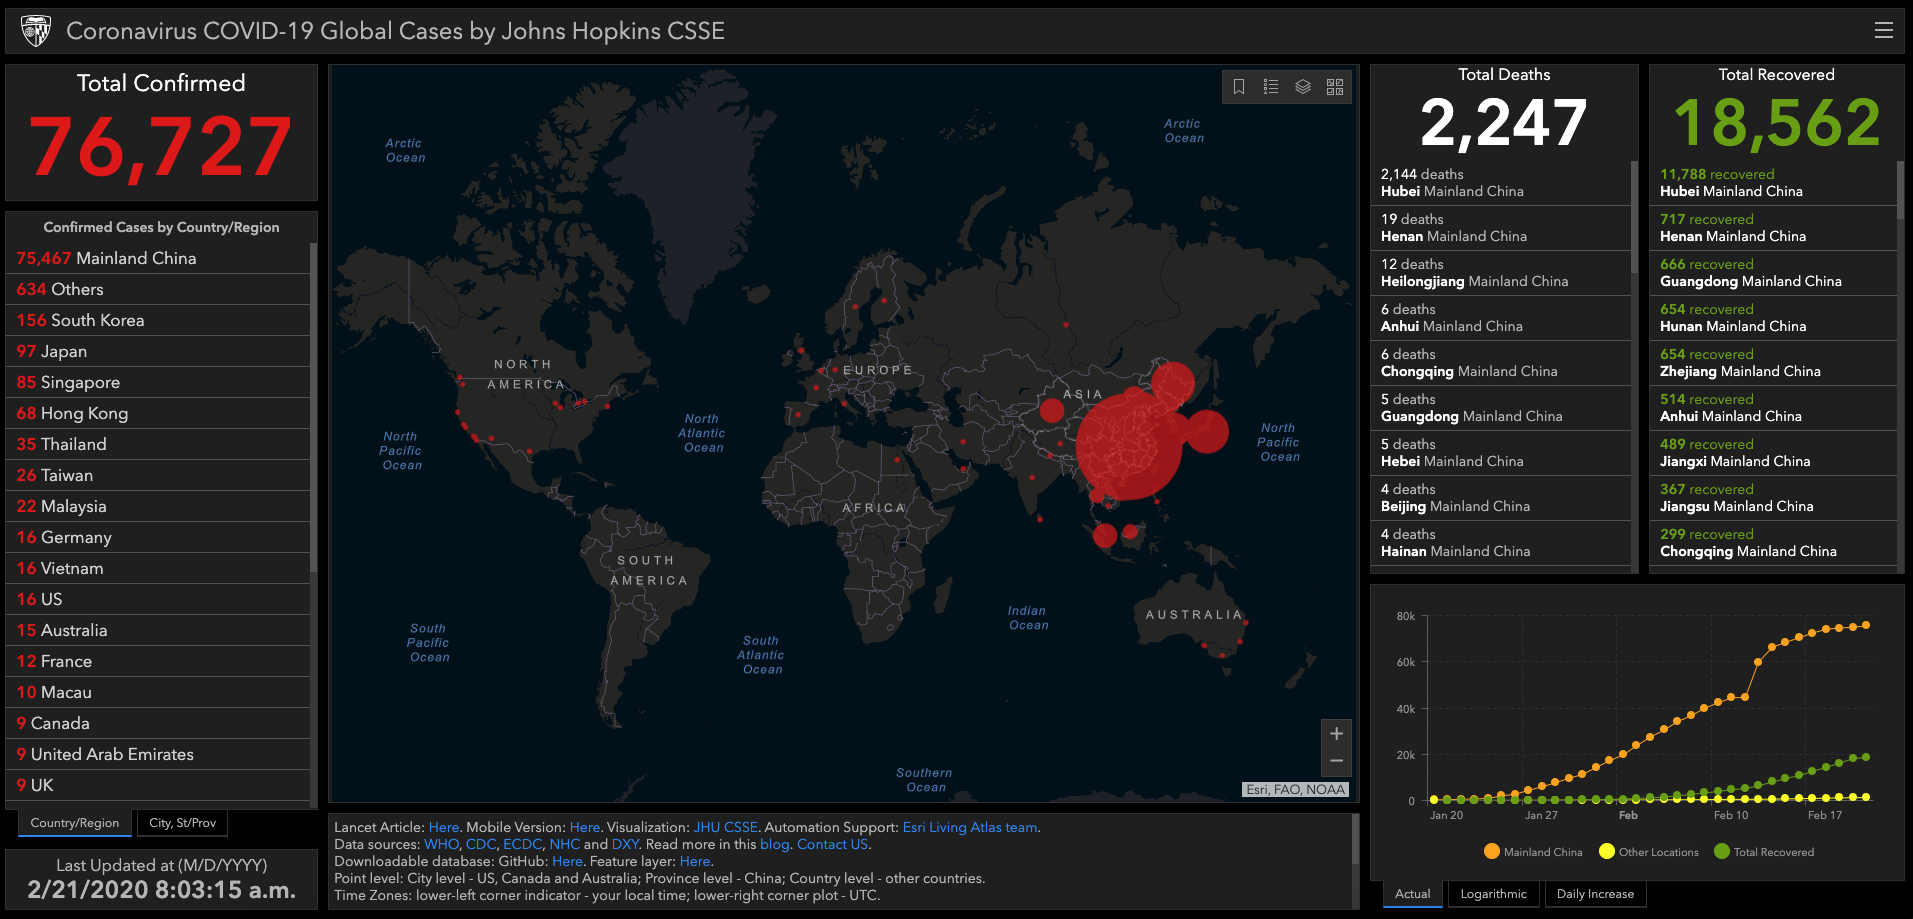This screenshot has width=1913, height=919.
Task: Click the country list vertical scrollbar
Action: (x=313, y=400)
